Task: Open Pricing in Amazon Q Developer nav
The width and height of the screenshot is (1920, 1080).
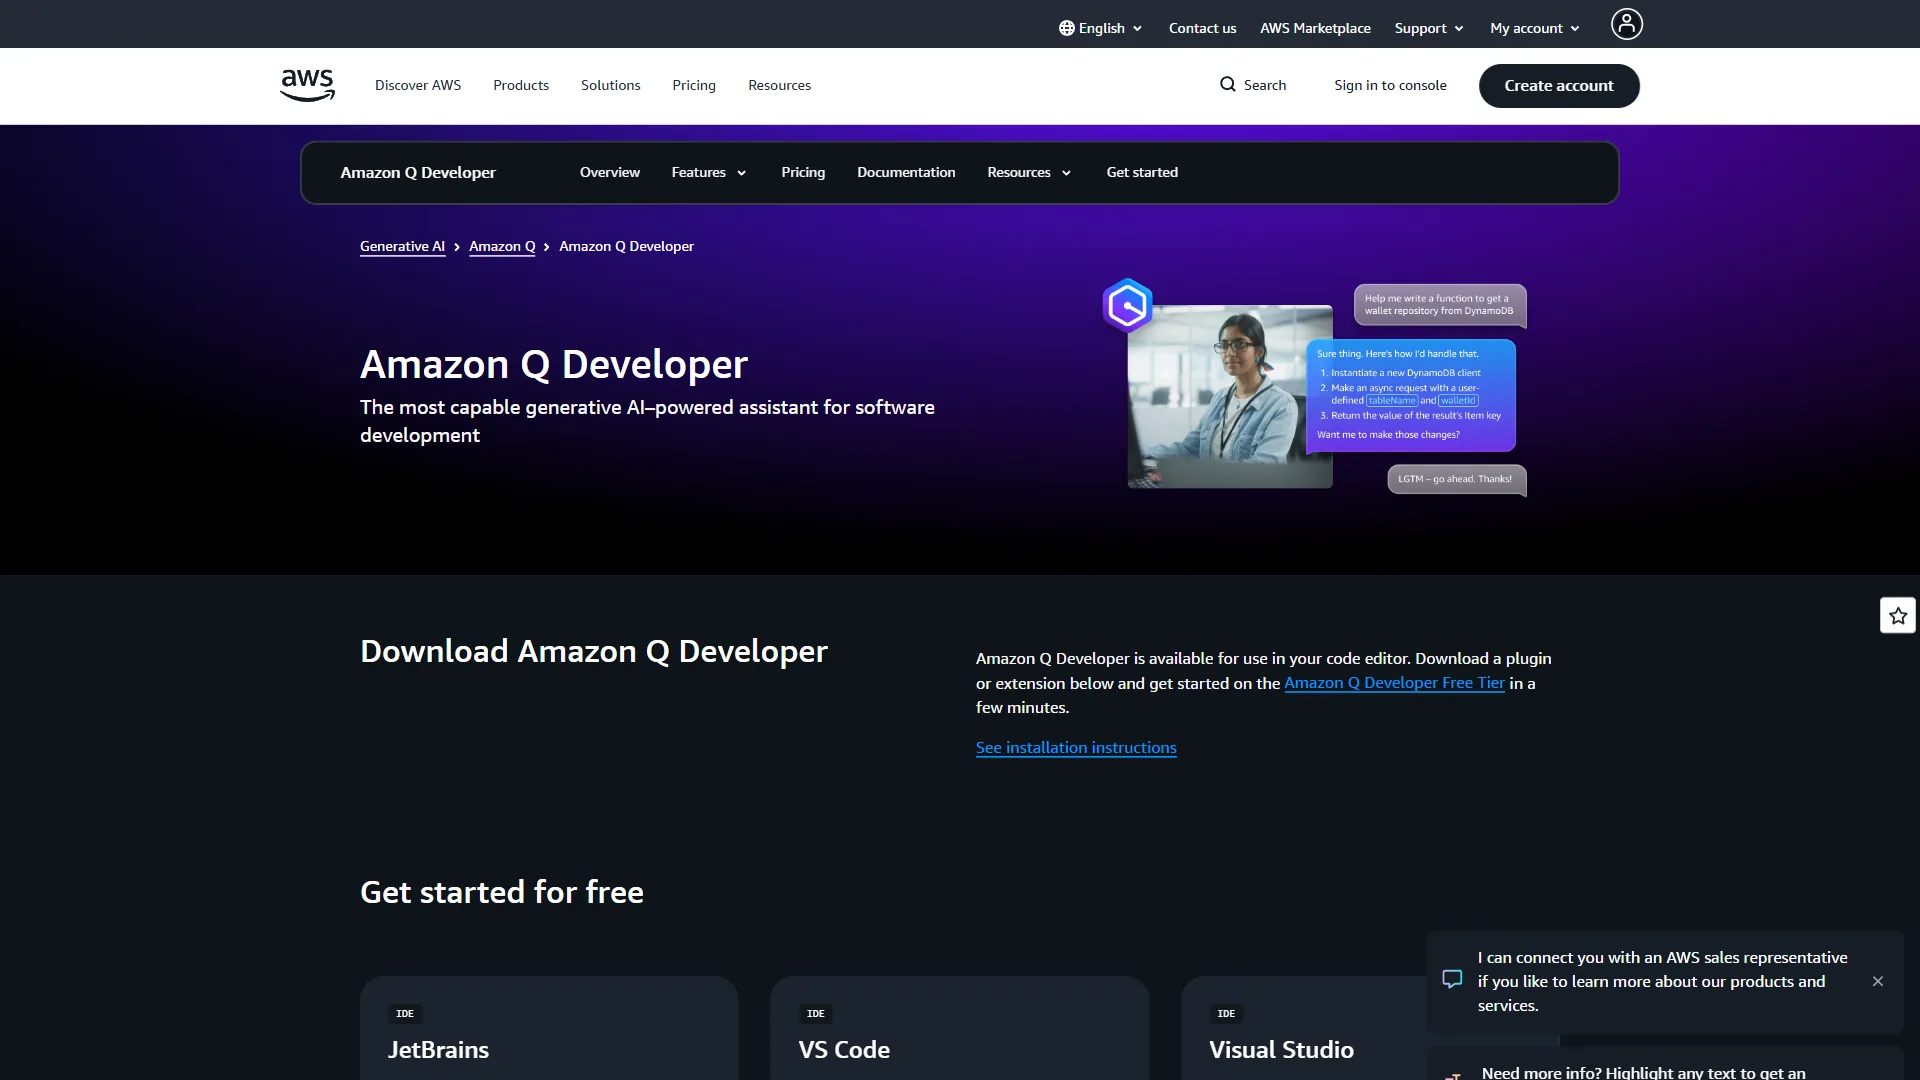Action: point(803,172)
